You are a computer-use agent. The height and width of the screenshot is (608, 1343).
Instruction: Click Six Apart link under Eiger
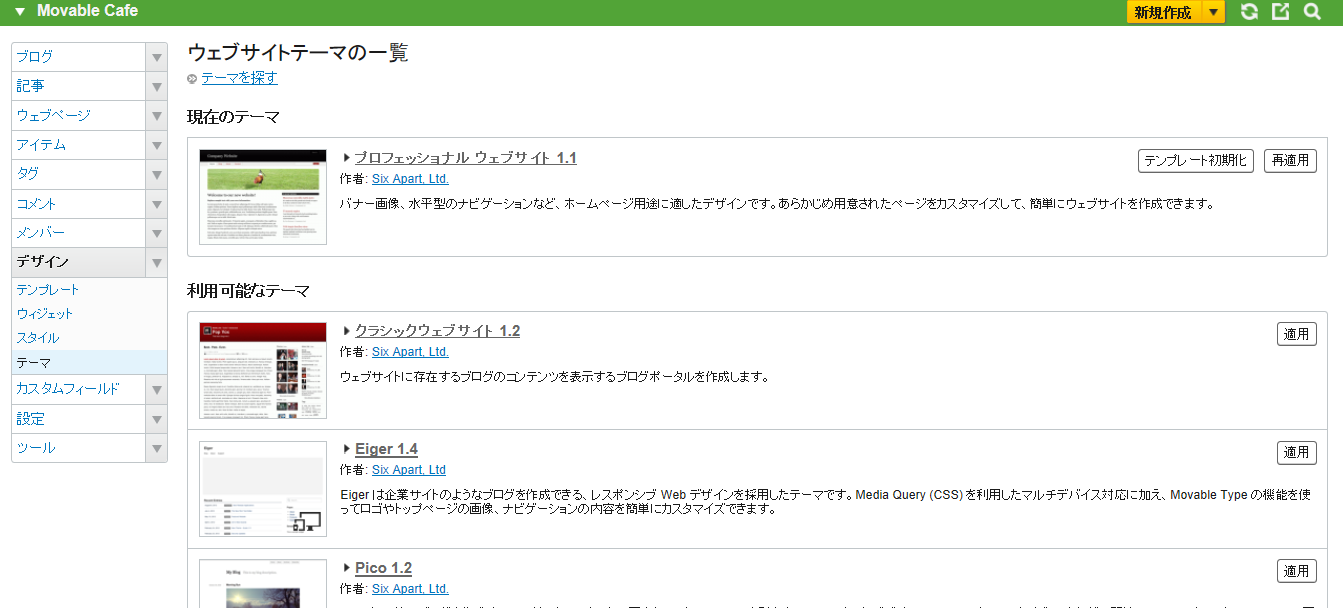click(x=409, y=470)
